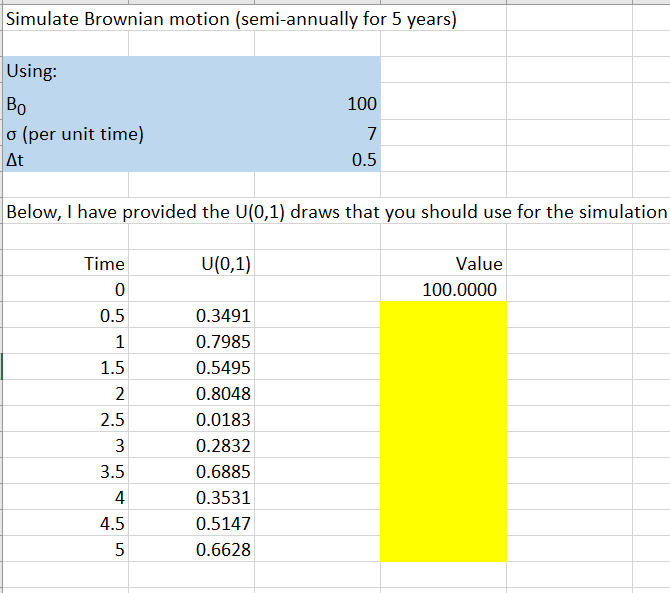Viewport: 670px width, 593px height.
Task: Click the uniform draw 0.0183
Action: point(191,419)
